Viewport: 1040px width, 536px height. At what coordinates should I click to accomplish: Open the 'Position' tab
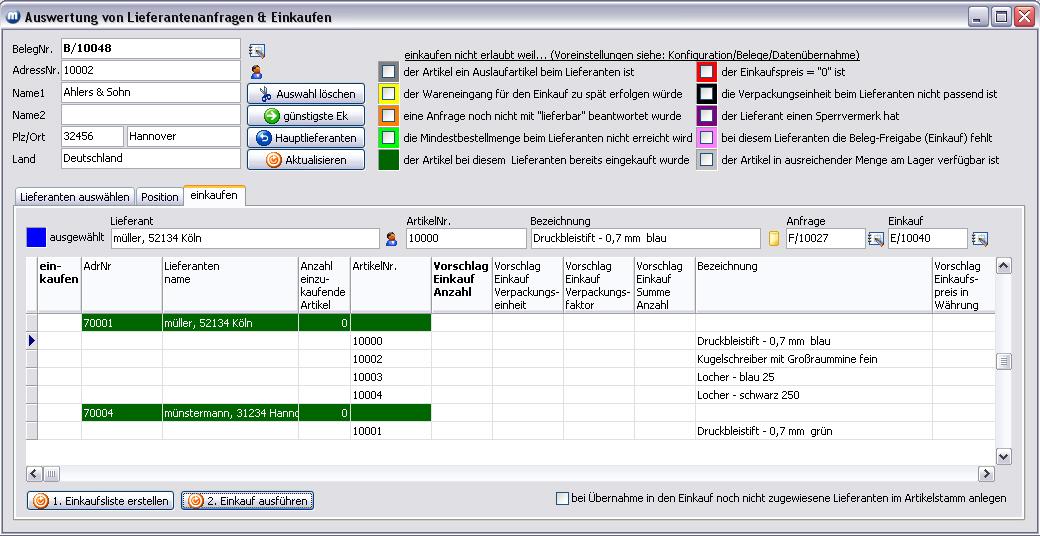(159, 197)
